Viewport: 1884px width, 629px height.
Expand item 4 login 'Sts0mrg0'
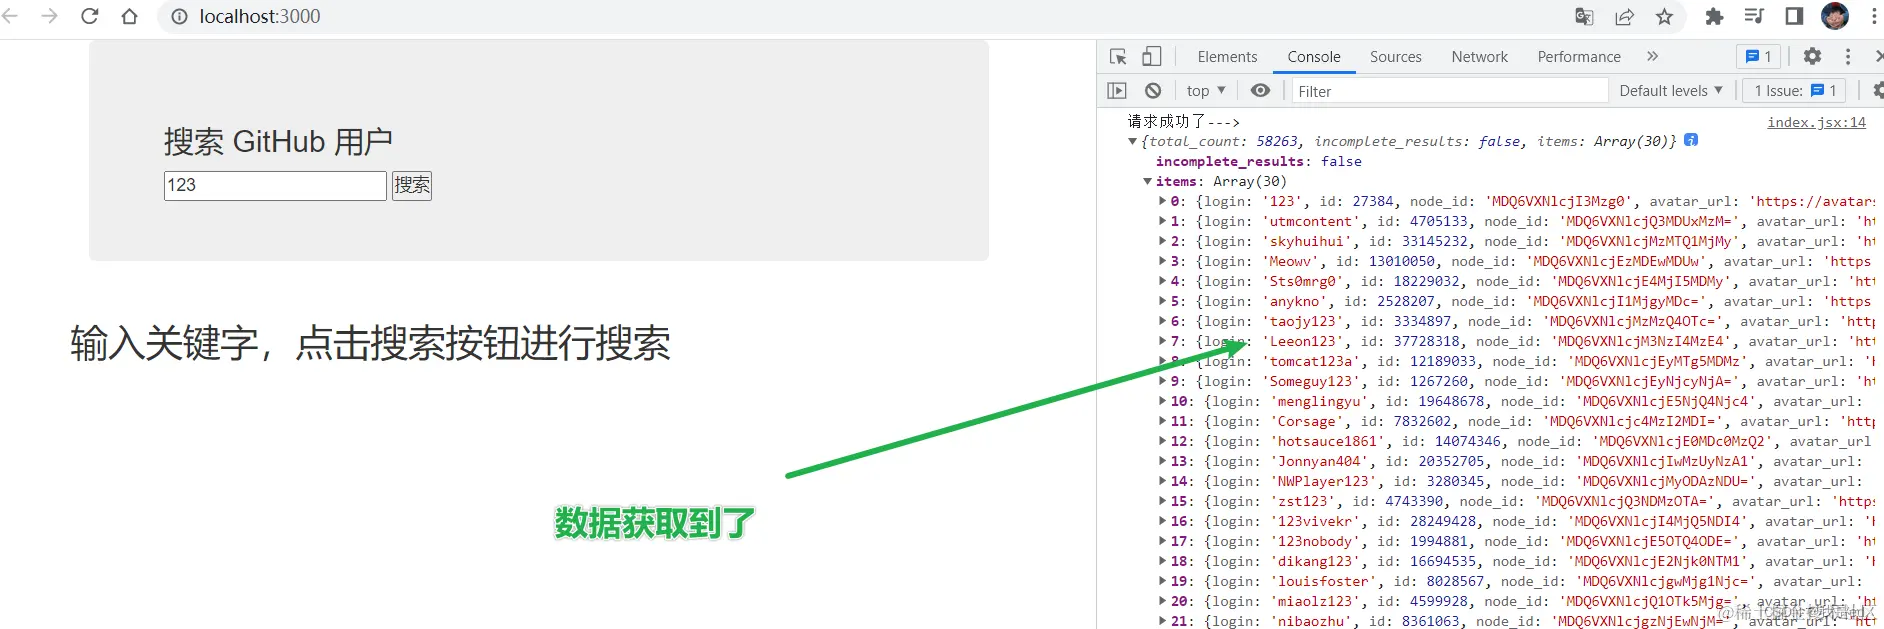click(1162, 281)
